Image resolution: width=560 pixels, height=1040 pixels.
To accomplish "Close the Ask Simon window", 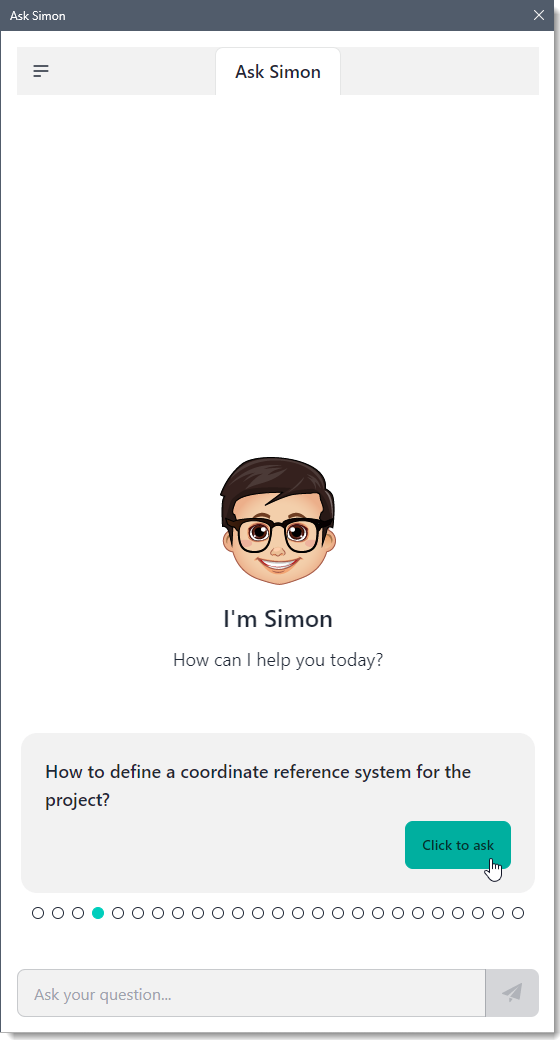I will click(x=539, y=15).
